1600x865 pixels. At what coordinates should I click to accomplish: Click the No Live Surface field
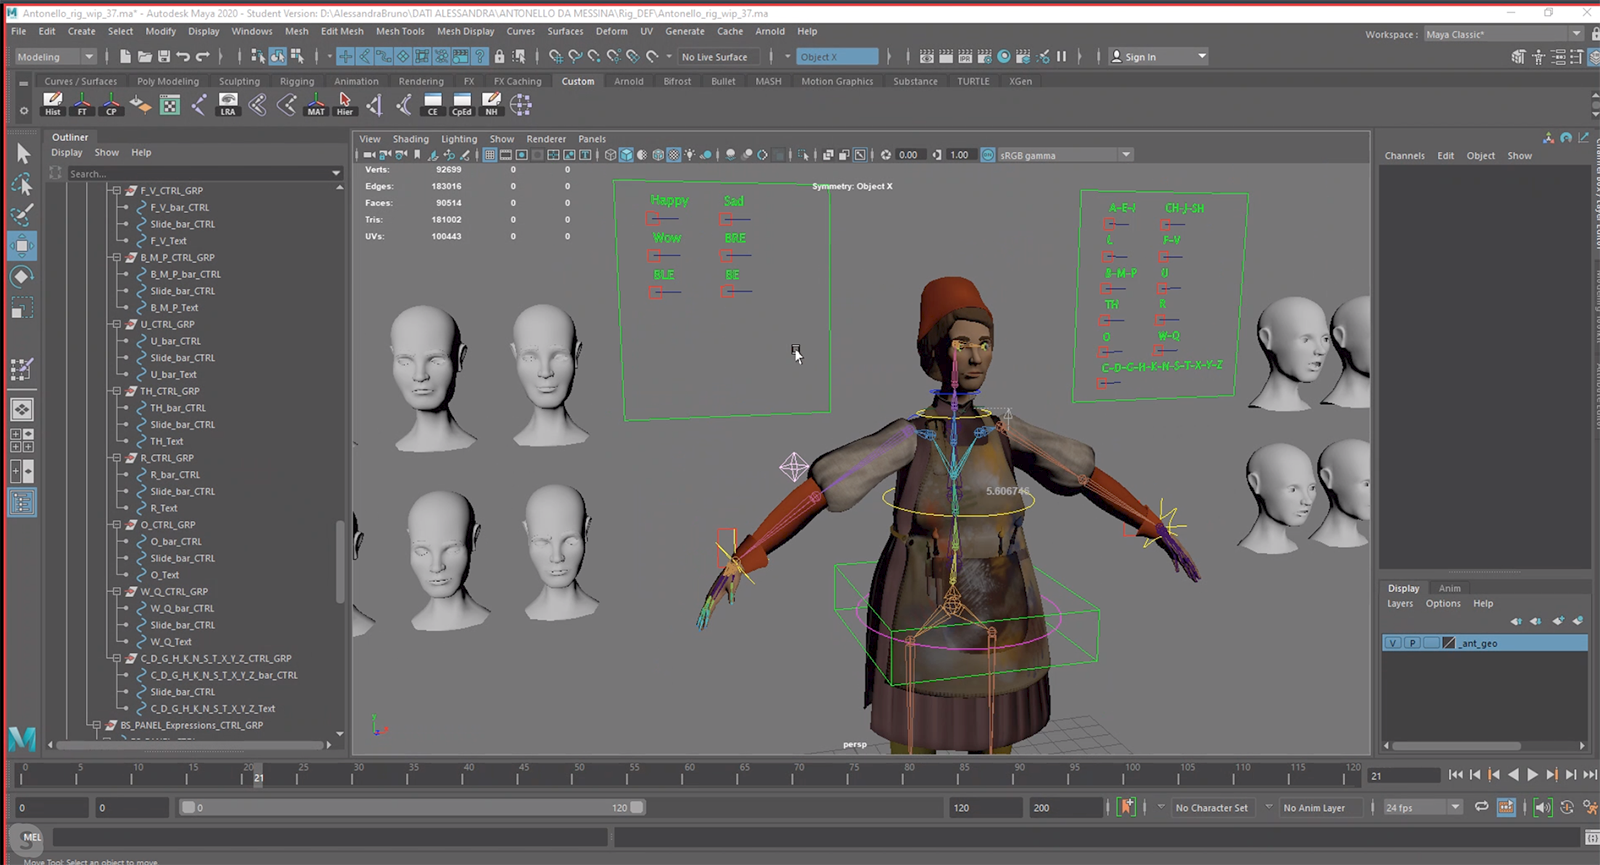pyautogui.click(x=715, y=57)
